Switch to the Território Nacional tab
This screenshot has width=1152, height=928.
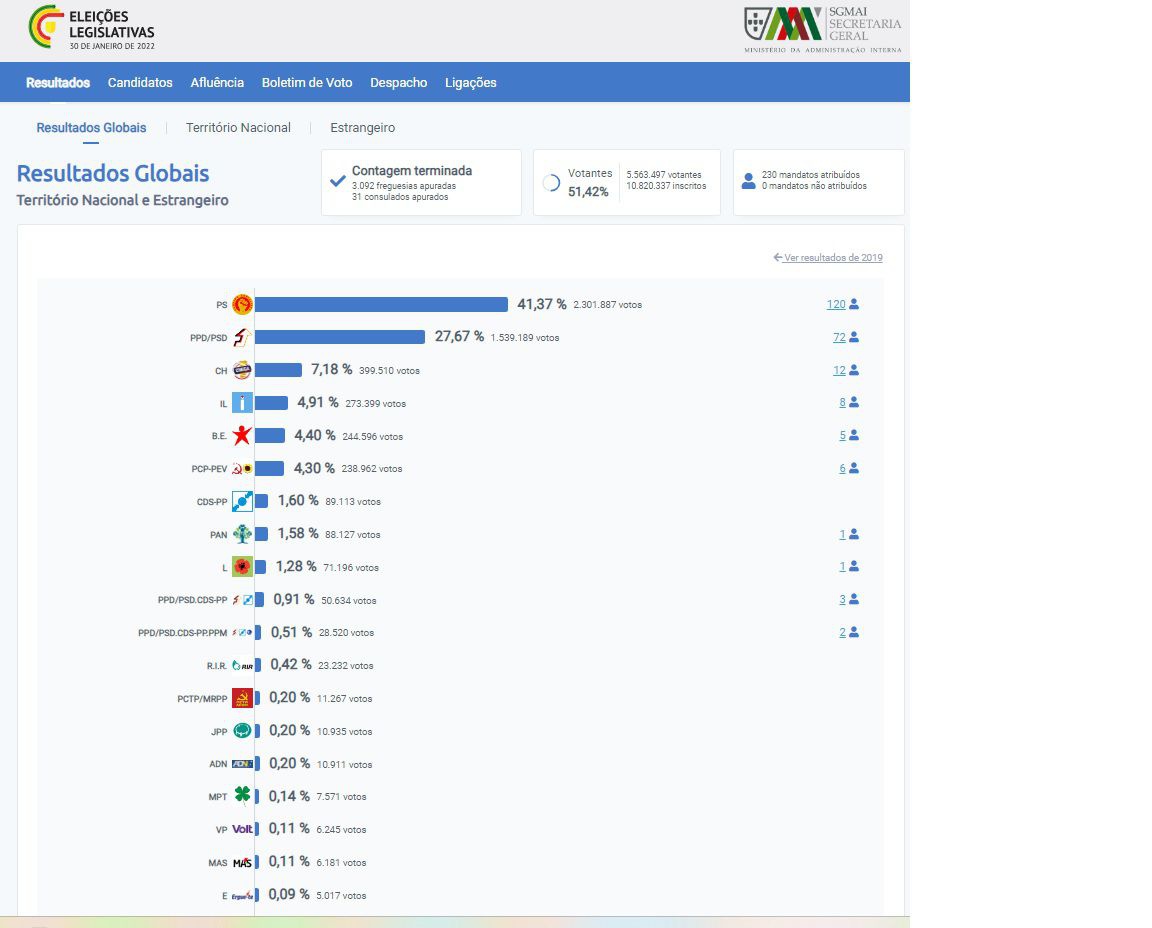pos(238,128)
